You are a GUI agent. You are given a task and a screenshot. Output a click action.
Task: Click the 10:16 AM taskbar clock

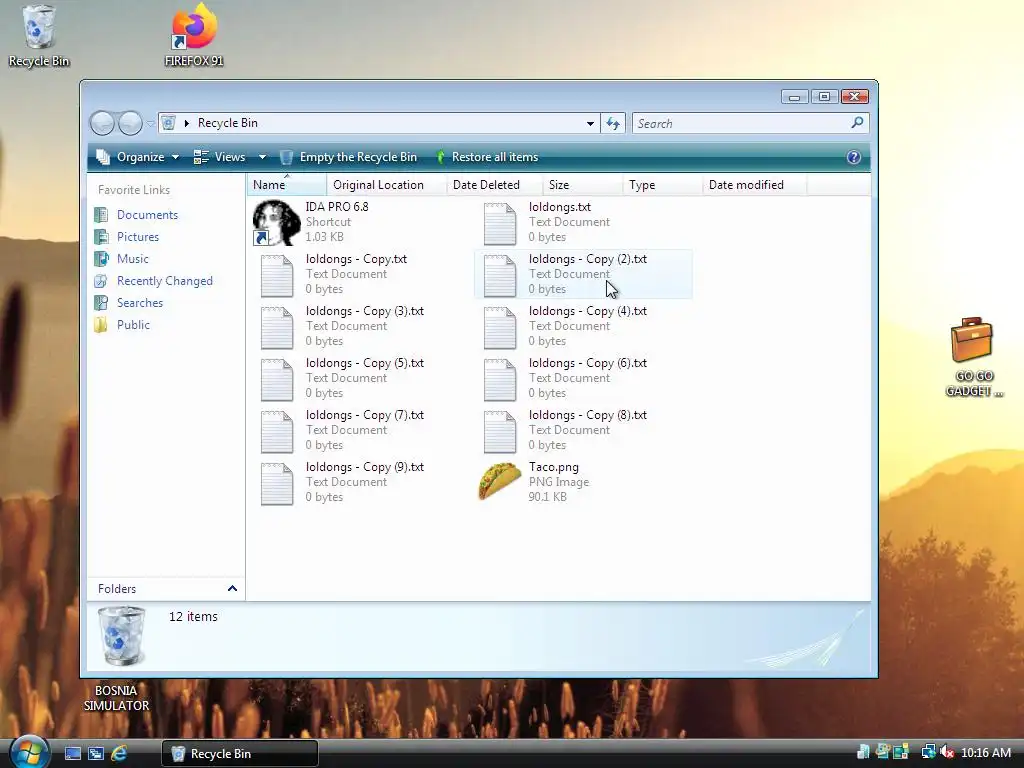point(985,752)
